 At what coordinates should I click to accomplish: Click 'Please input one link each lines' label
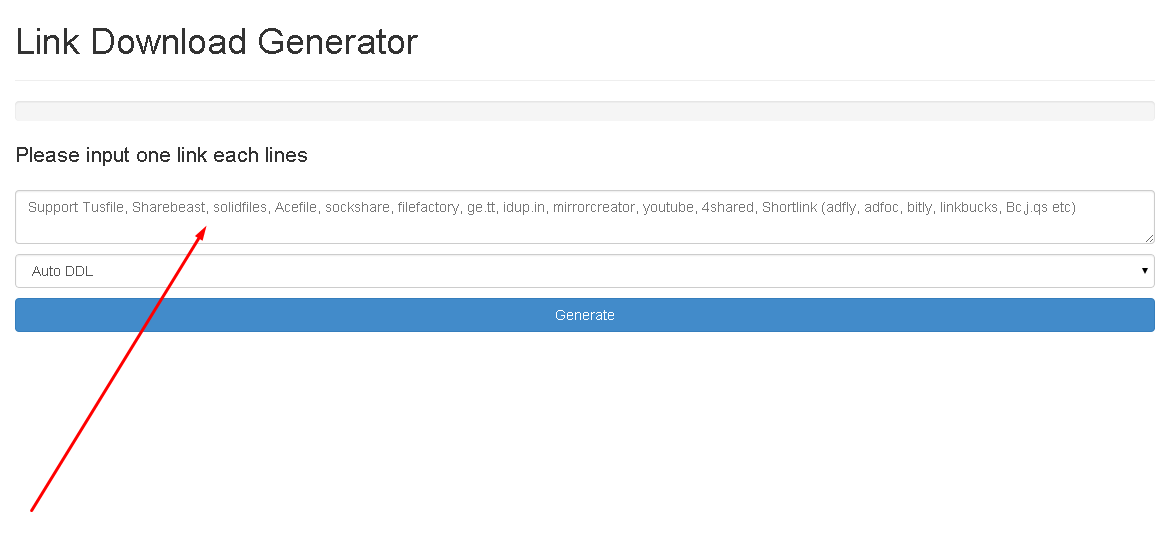[x=162, y=156]
